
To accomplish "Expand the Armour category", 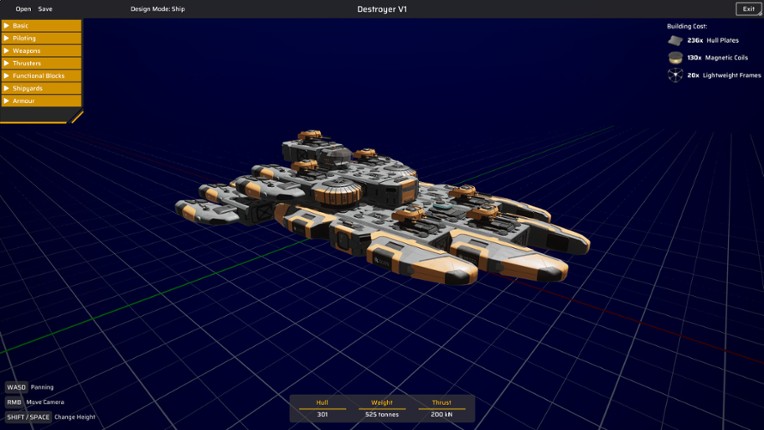I will pos(41,101).
